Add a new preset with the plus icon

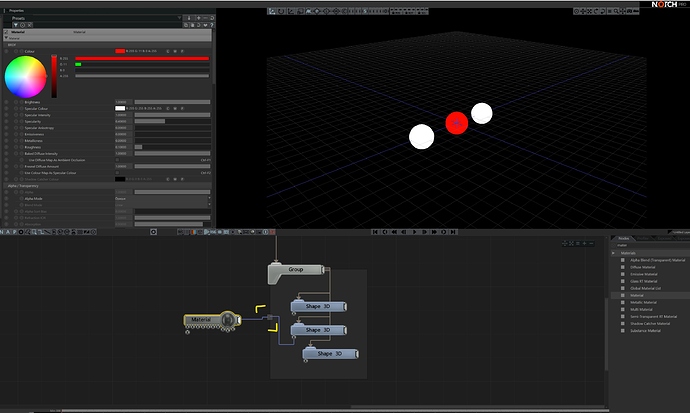(198, 18)
